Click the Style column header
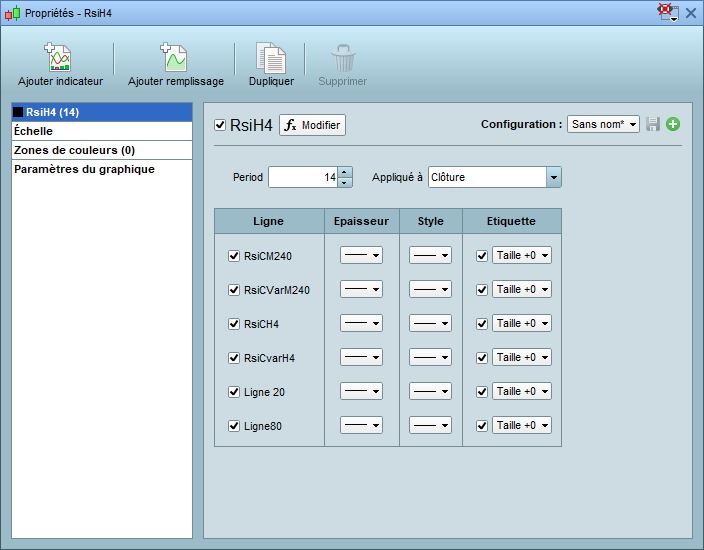The width and height of the screenshot is (704, 550). 431,221
